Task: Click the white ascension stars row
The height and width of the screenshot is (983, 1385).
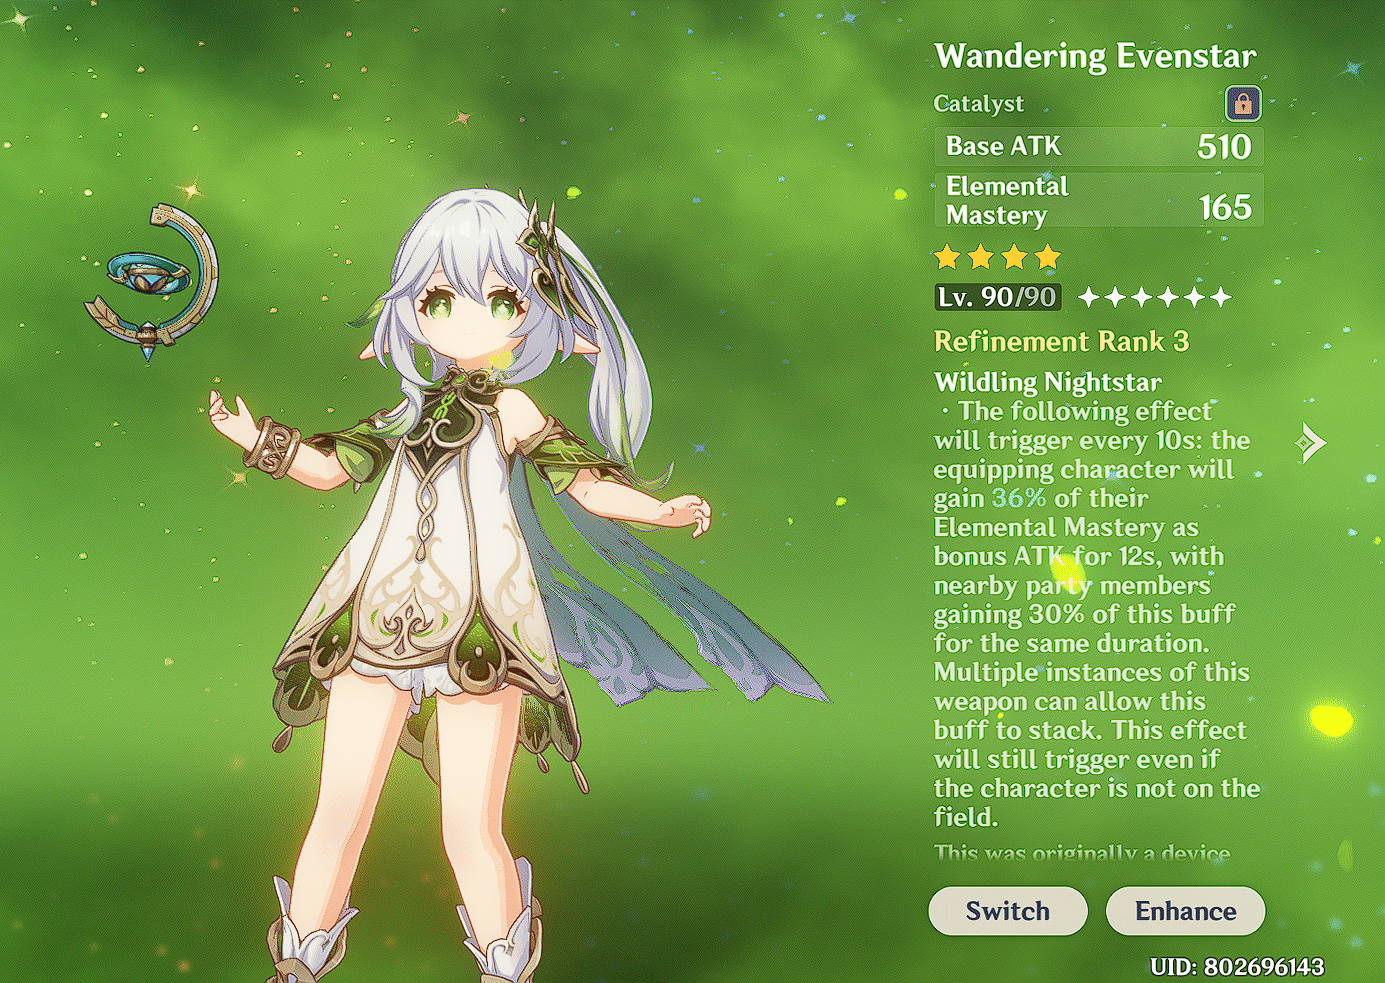Action: pyautogui.click(x=1155, y=297)
